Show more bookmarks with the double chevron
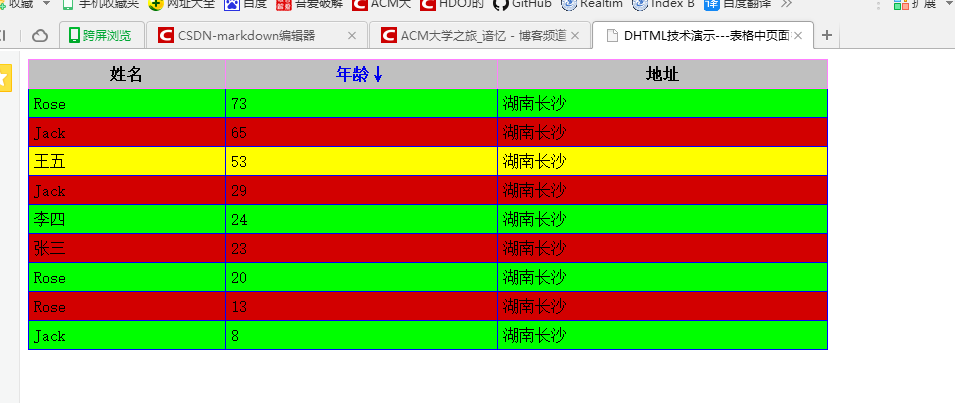This screenshot has width=955, height=403. click(x=786, y=4)
